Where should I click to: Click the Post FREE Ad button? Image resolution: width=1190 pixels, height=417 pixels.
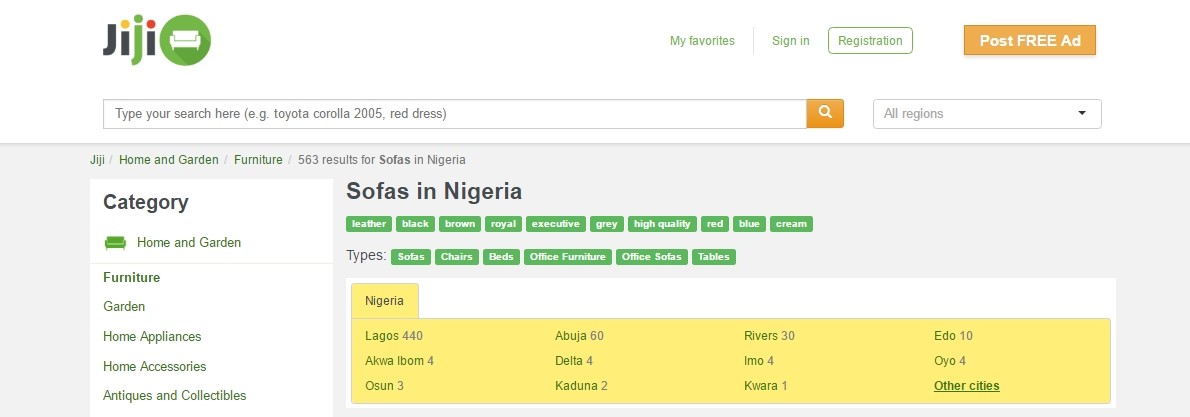coord(1030,41)
